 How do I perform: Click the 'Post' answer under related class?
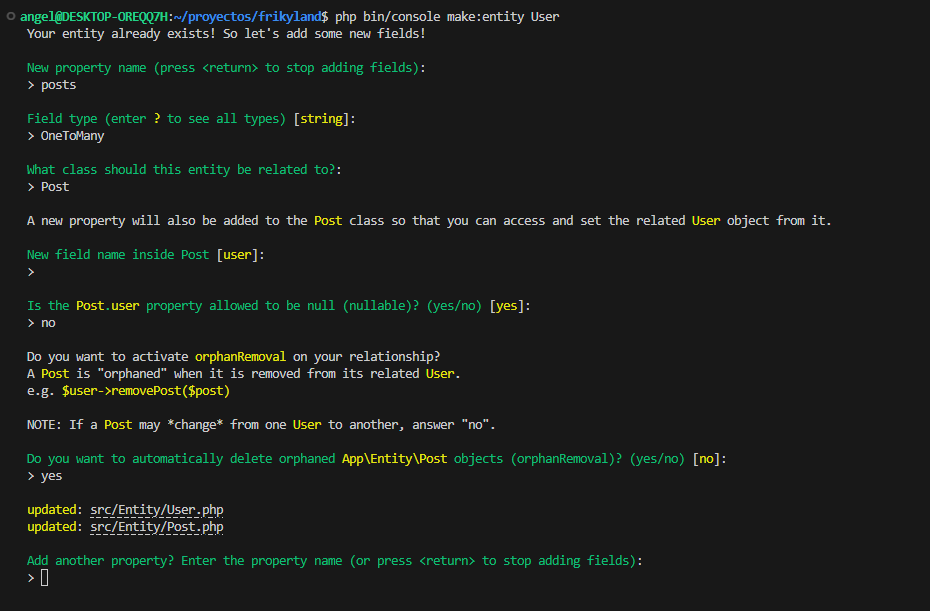click(55, 187)
